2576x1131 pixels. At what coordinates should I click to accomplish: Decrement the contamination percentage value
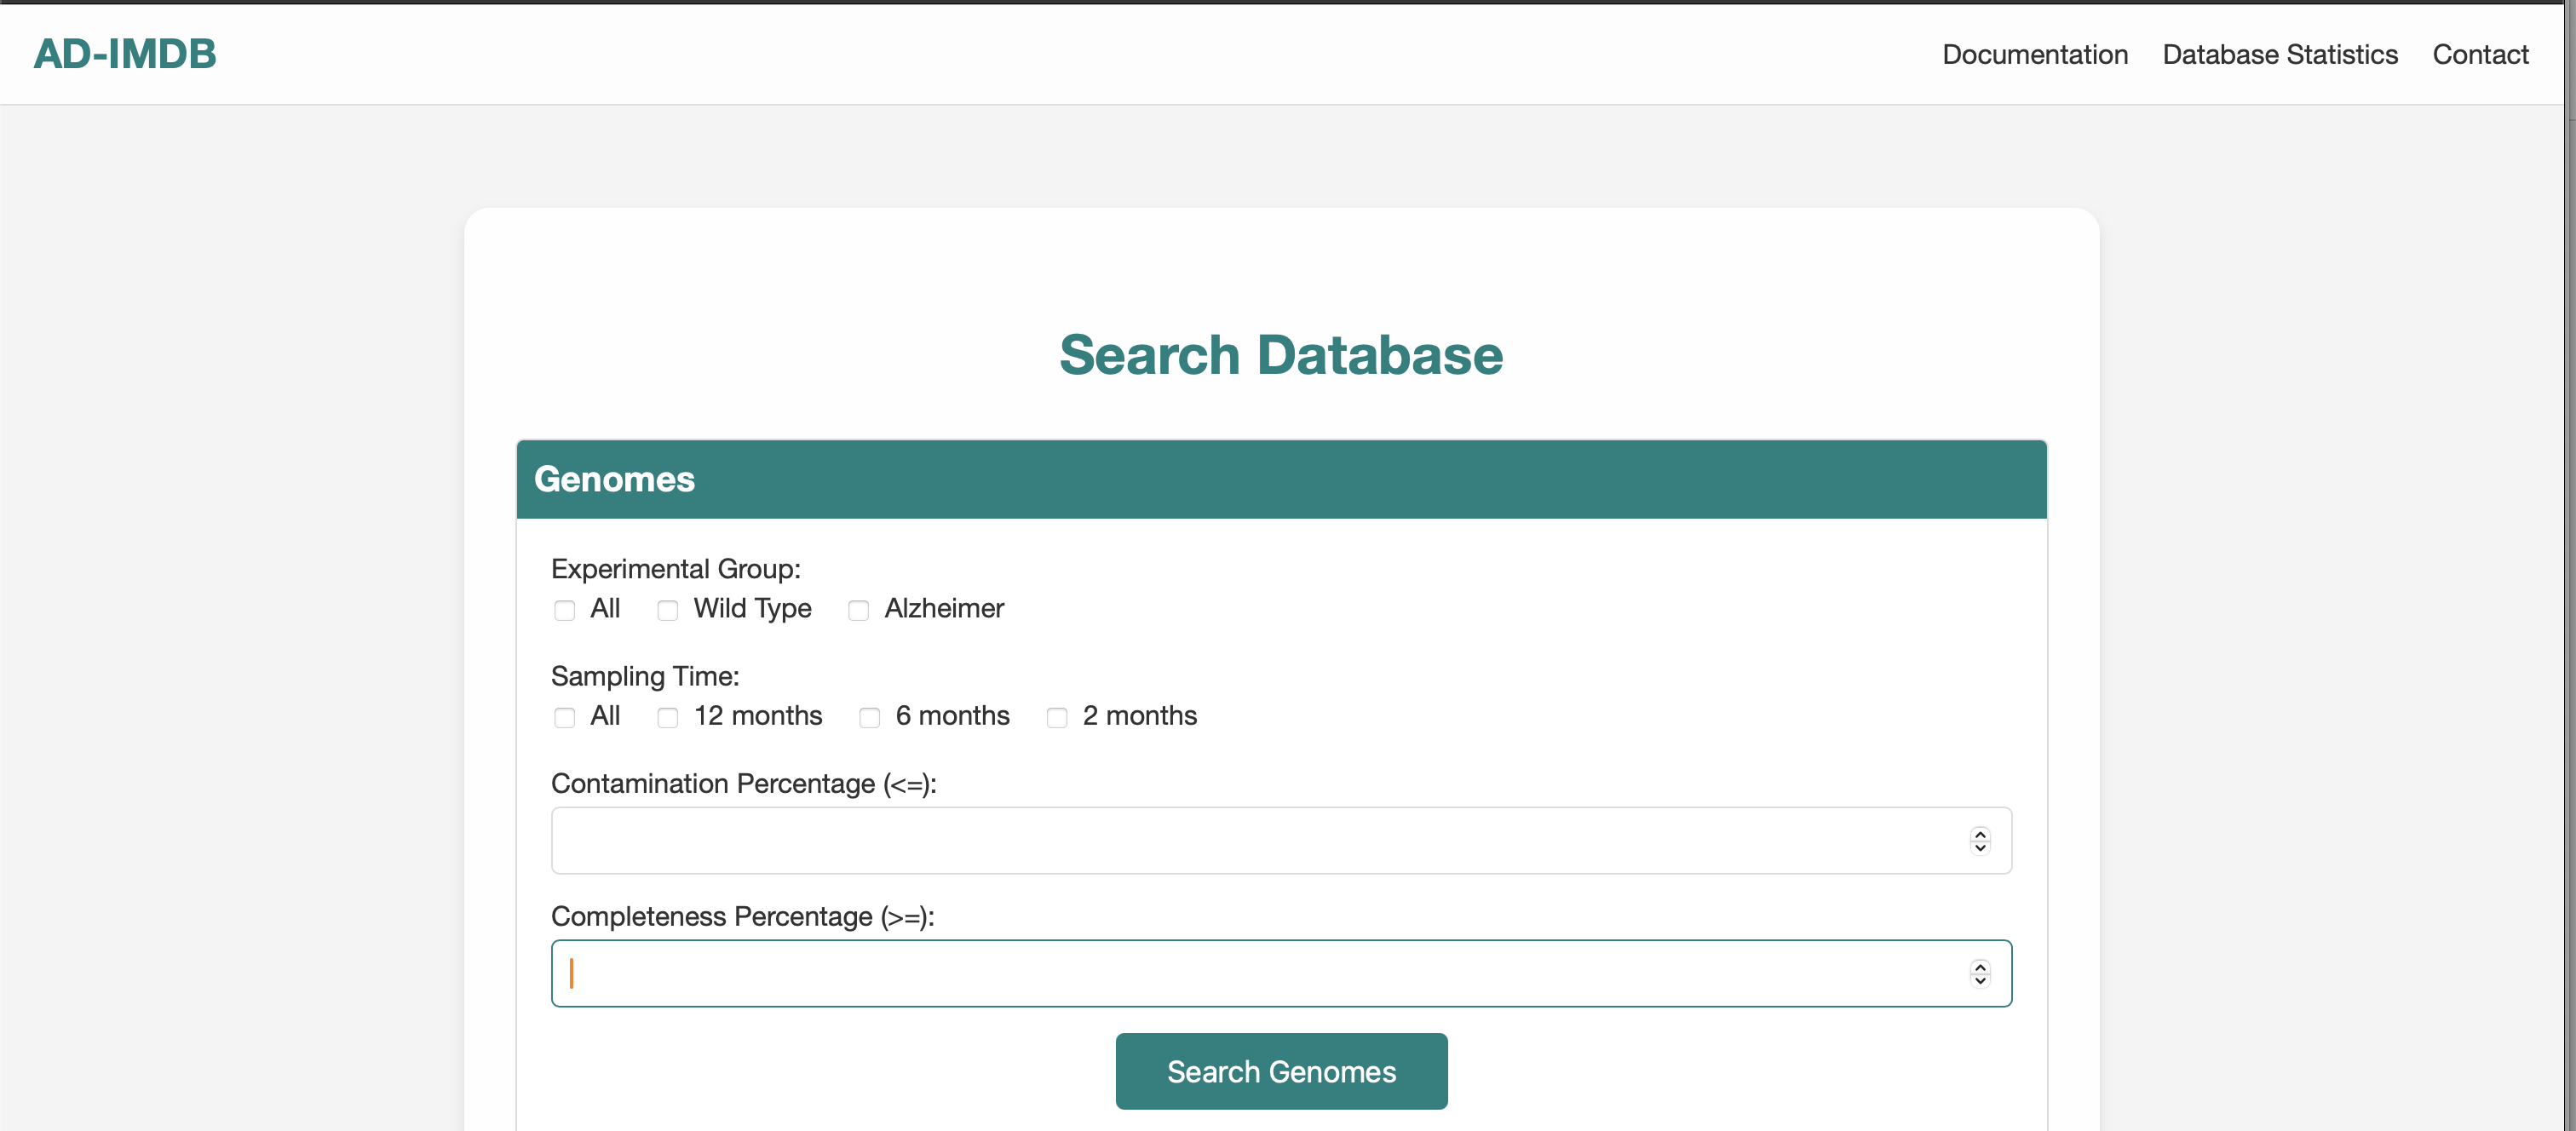(1980, 848)
